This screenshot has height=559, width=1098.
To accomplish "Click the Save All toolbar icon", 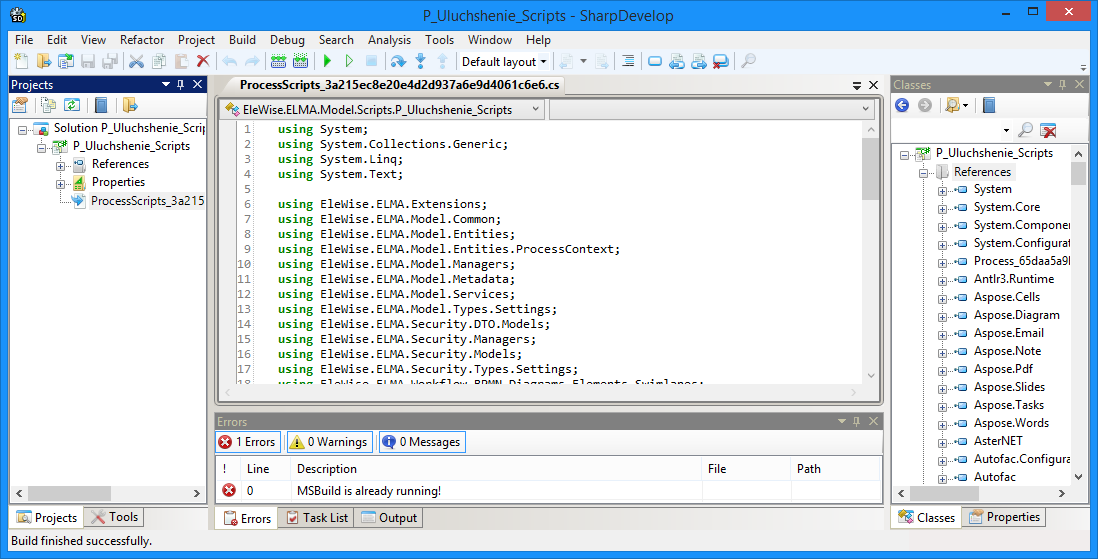I will 110,62.
